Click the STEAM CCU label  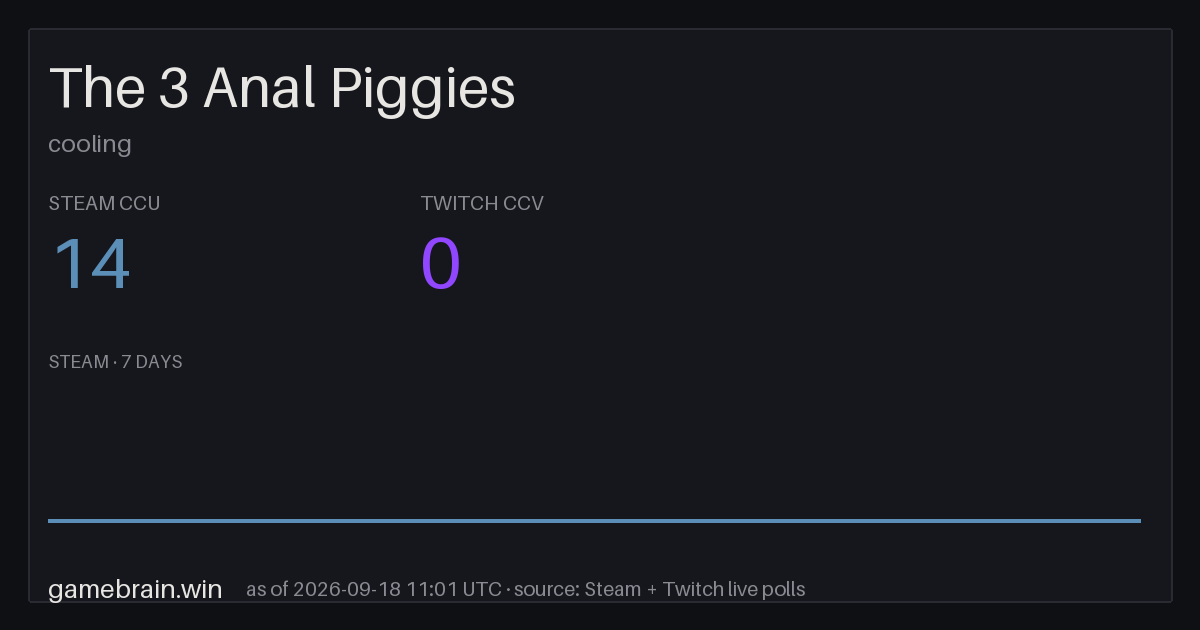(104, 203)
